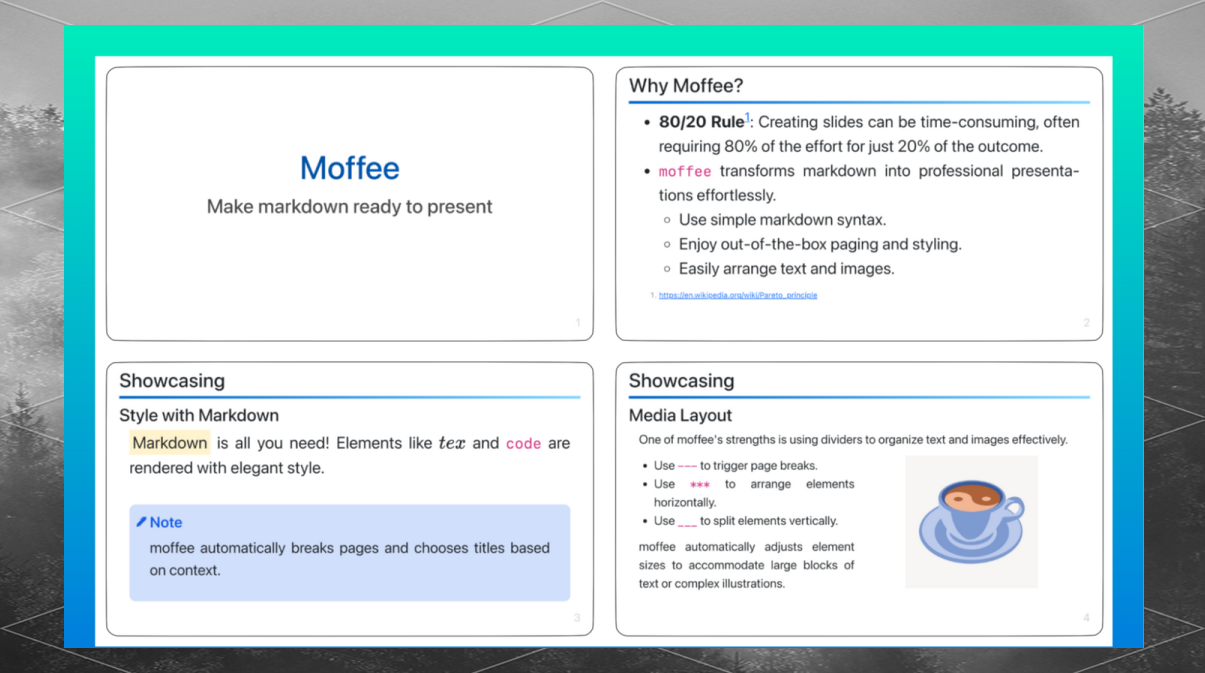This screenshot has height=673, width=1205.
Task: Click the blue Moffee title on the first slide
Action: 349,168
